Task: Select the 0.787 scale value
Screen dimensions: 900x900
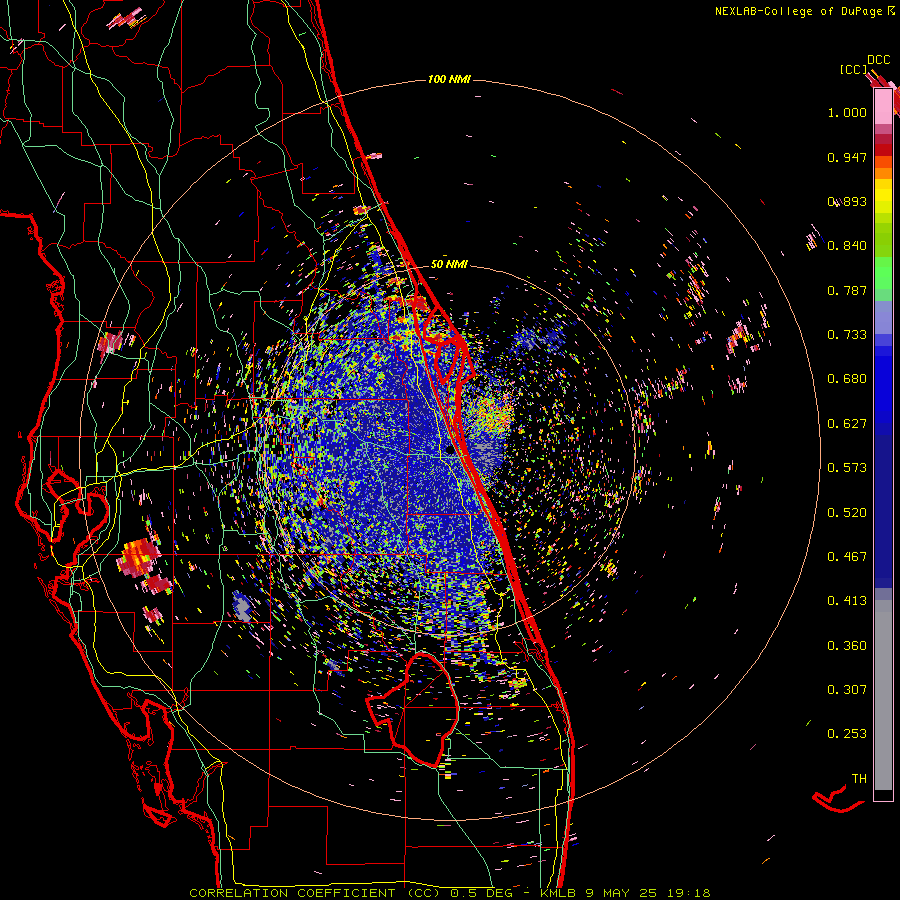Action: 847,290
